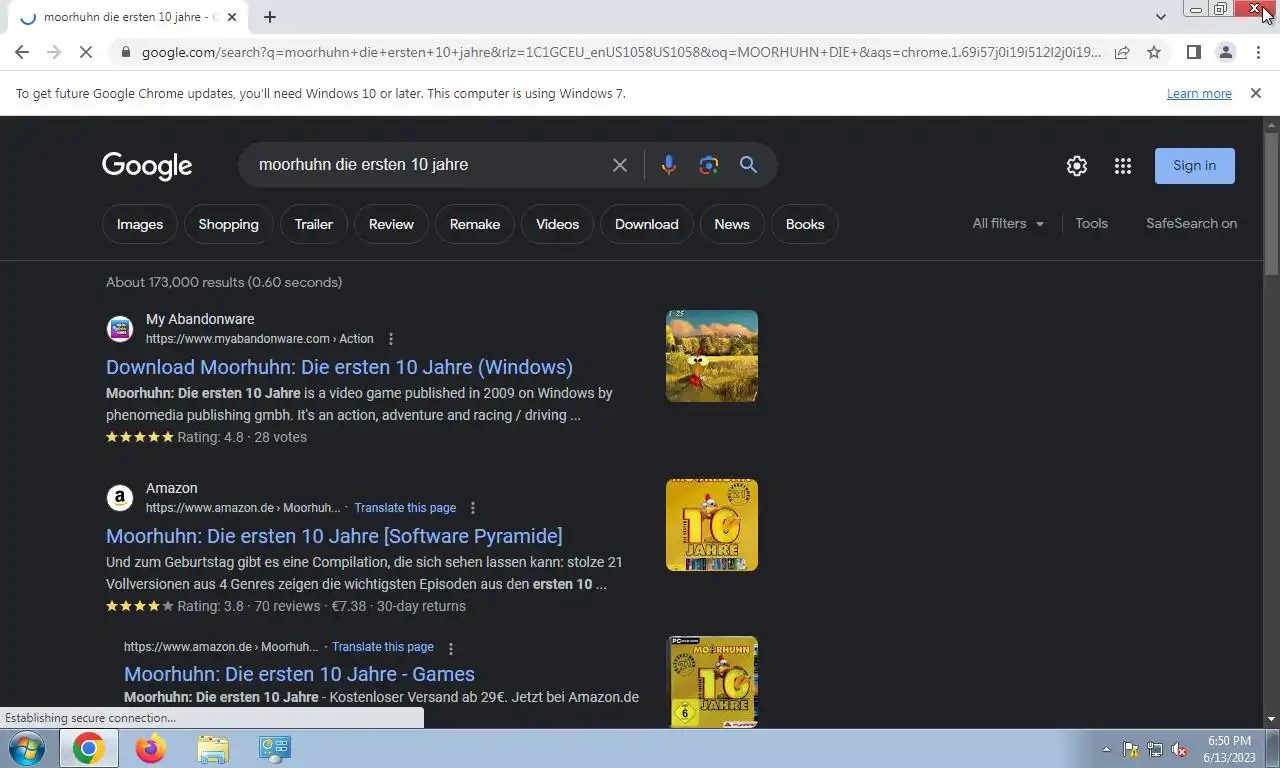This screenshot has width=1280, height=768.
Task: Go to the Google homepage logo
Action: coord(147,166)
